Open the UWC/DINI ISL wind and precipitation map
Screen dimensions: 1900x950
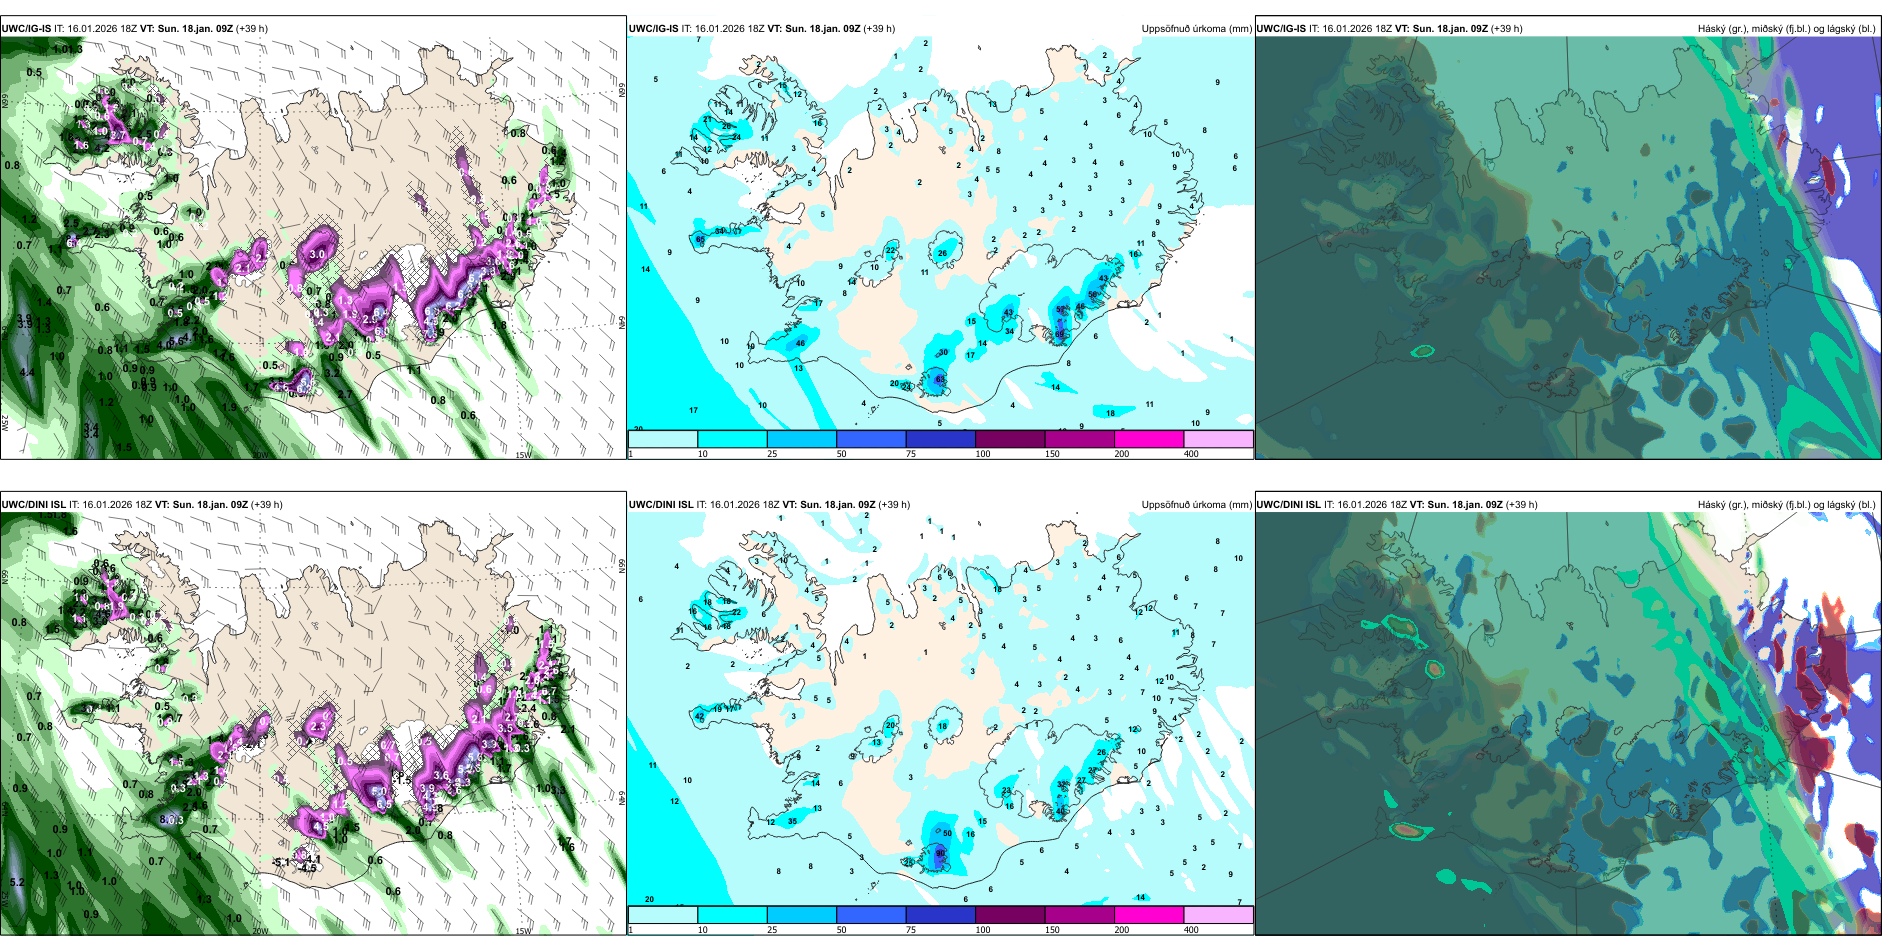[313, 724]
